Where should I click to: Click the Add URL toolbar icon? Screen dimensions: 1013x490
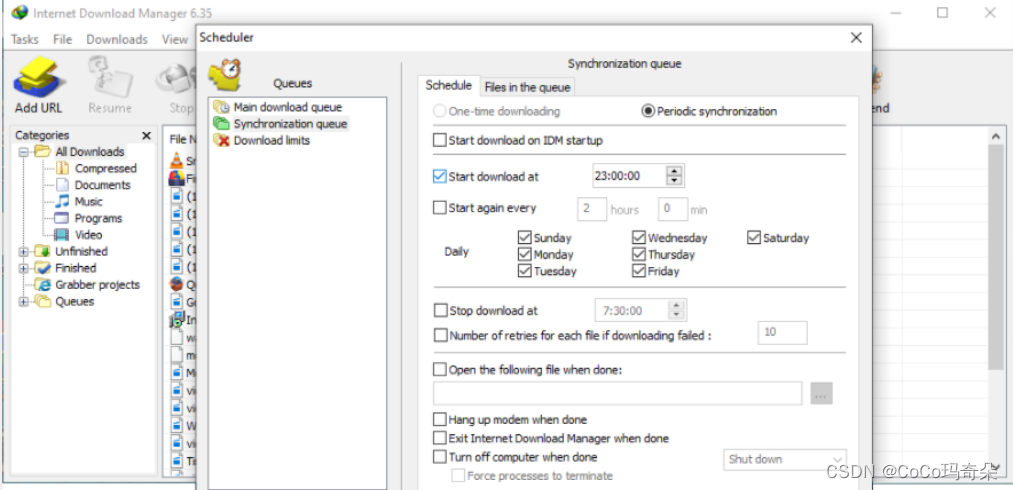(39, 79)
